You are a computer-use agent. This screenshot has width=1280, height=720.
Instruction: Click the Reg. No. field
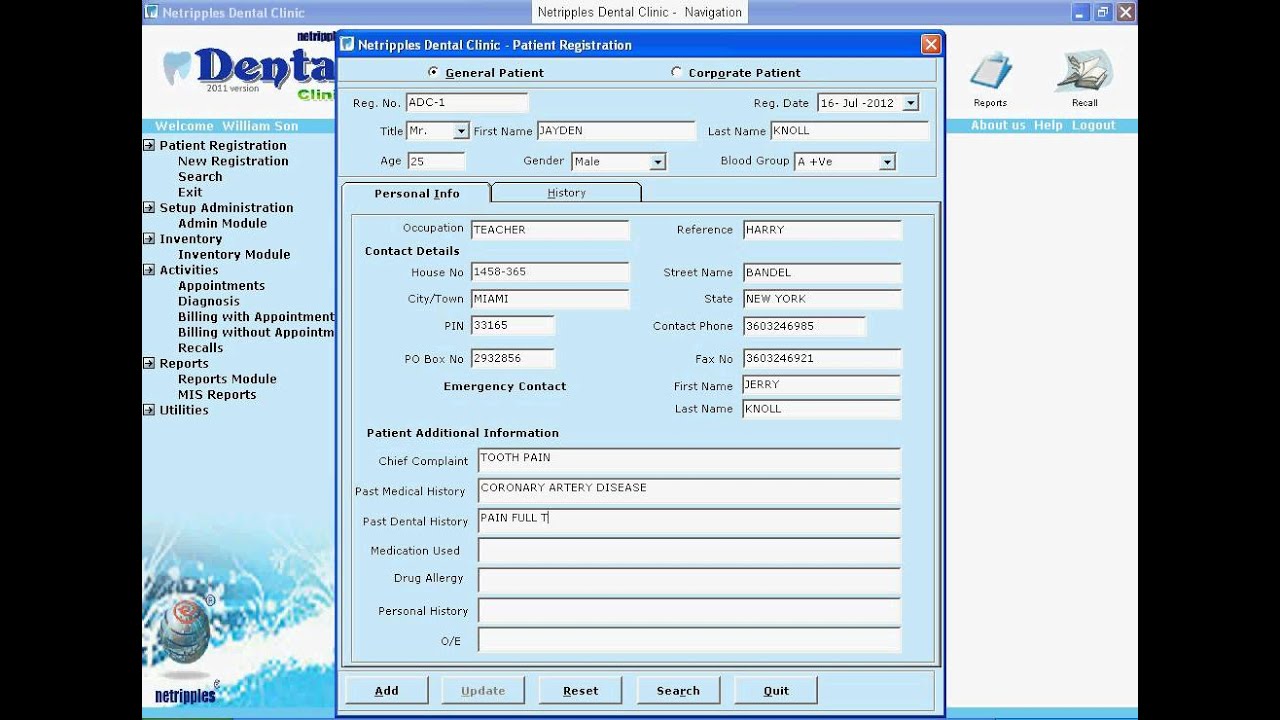[x=466, y=103]
